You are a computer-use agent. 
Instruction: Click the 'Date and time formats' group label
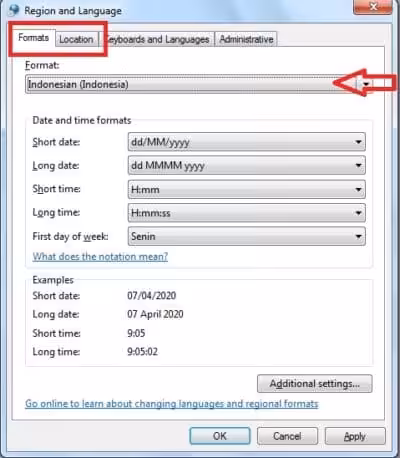click(x=82, y=120)
